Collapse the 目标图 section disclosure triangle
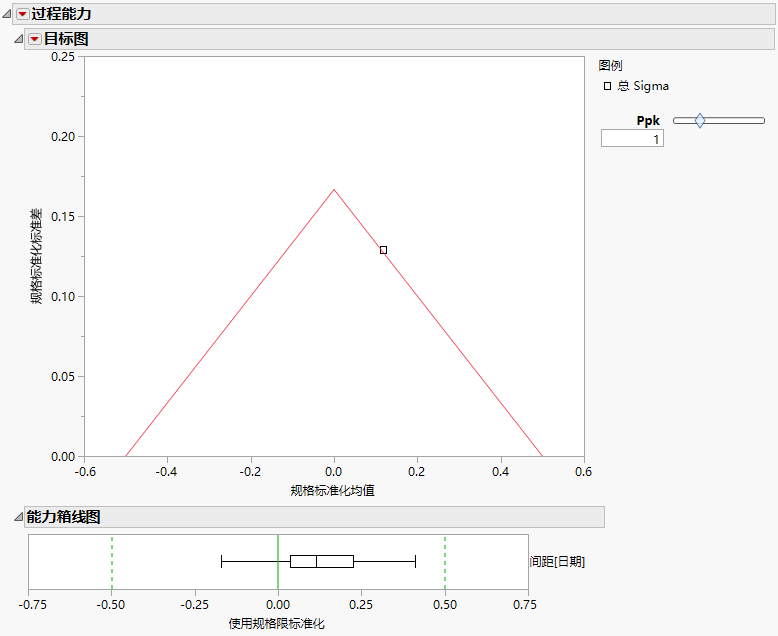778x636 pixels. [18, 39]
